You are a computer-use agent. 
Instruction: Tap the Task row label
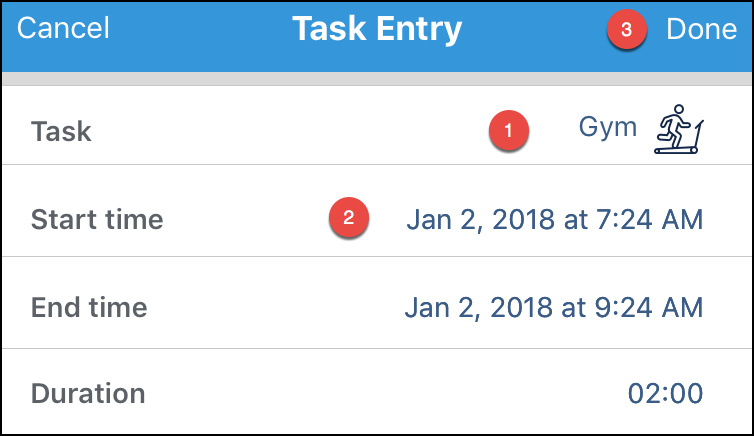(x=61, y=131)
